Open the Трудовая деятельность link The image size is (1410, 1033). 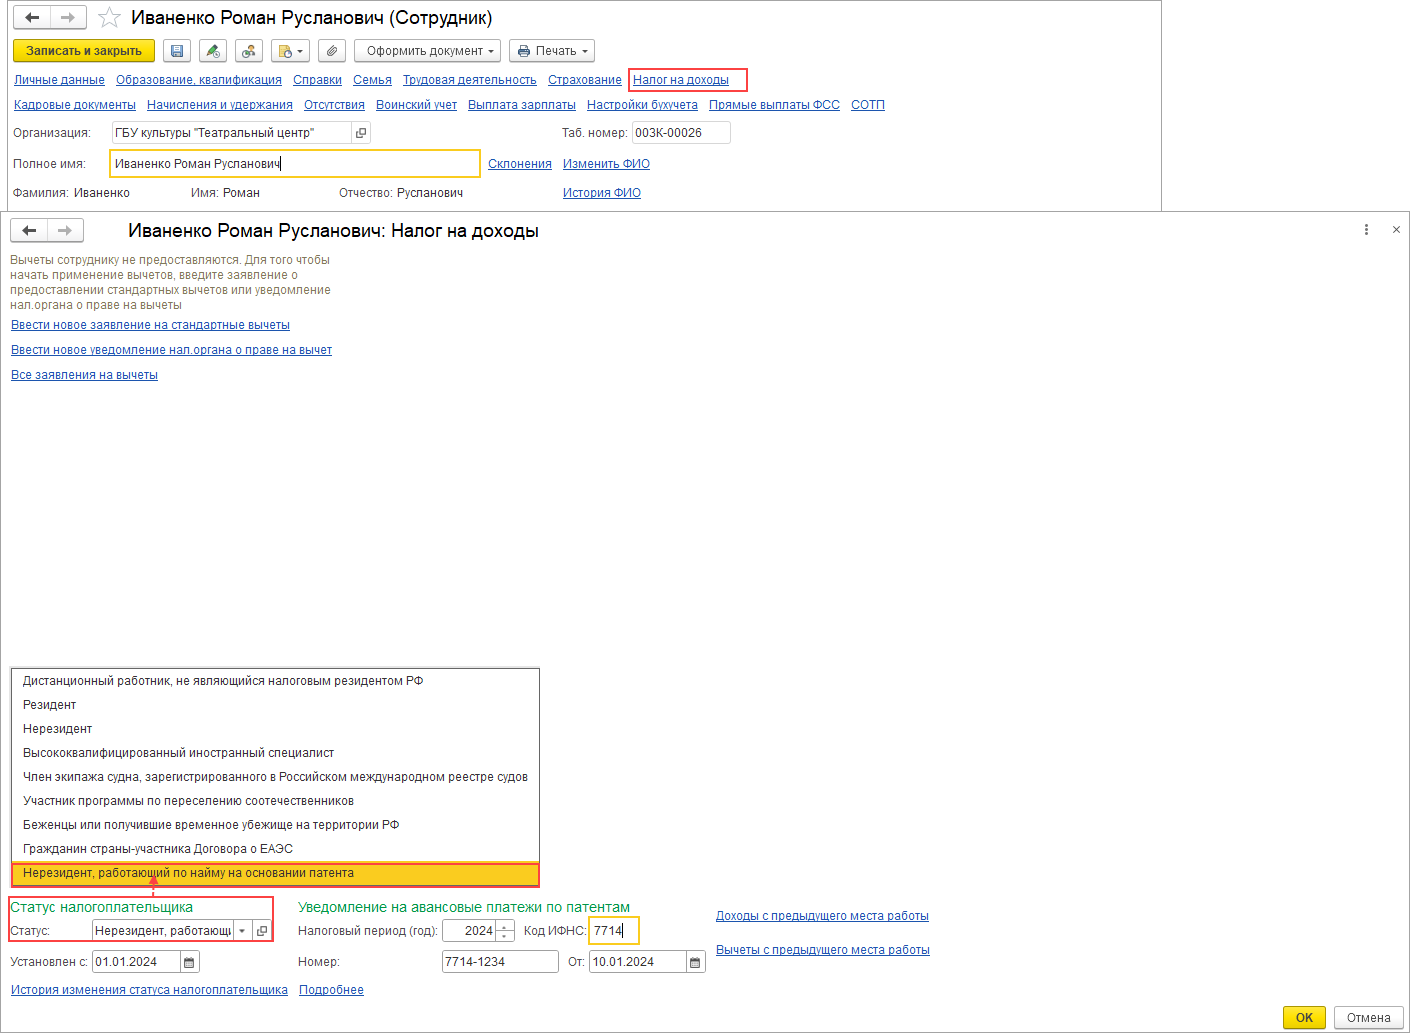(x=470, y=80)
